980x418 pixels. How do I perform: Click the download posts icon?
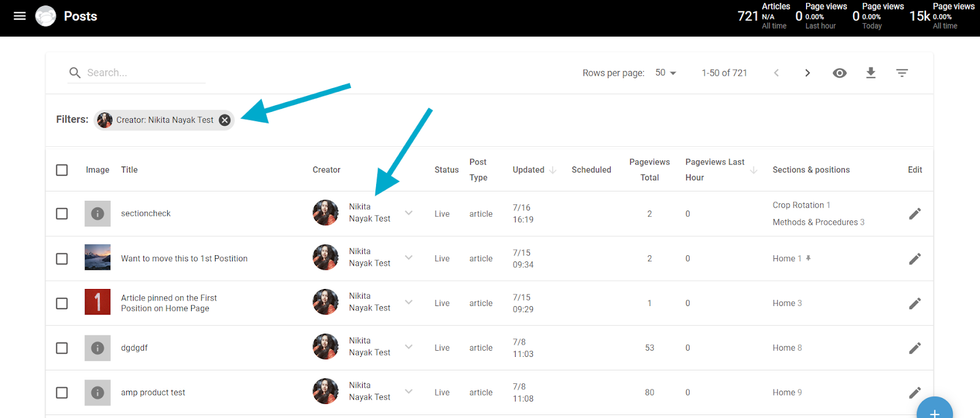tap(871, 73)
